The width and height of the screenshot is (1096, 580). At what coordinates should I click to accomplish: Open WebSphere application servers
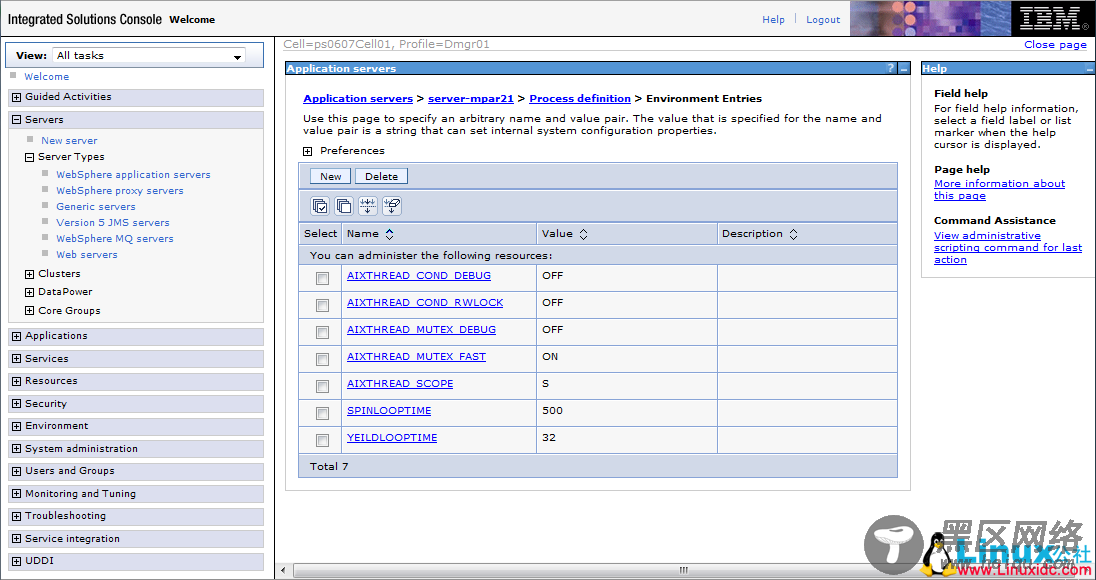pos(134,175)
